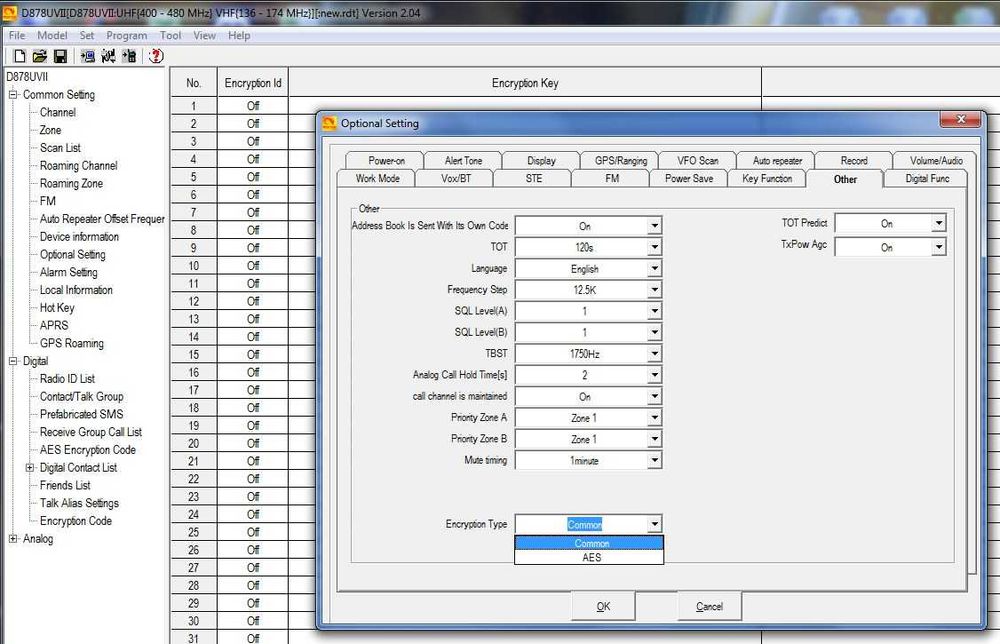
Task: Open the Priority Zone B dropdown
Action: 654,439
